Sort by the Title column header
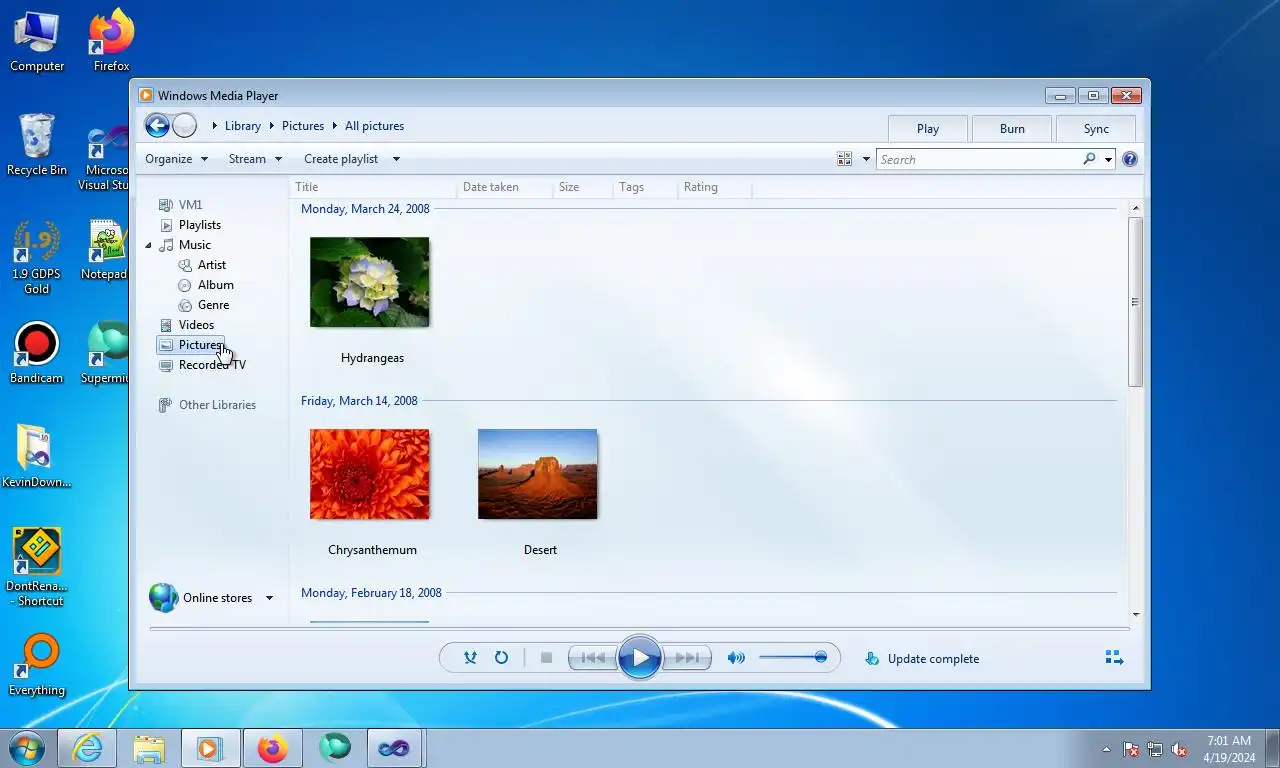The width and height of the screenshot is (1280, 768). [373, 187]
